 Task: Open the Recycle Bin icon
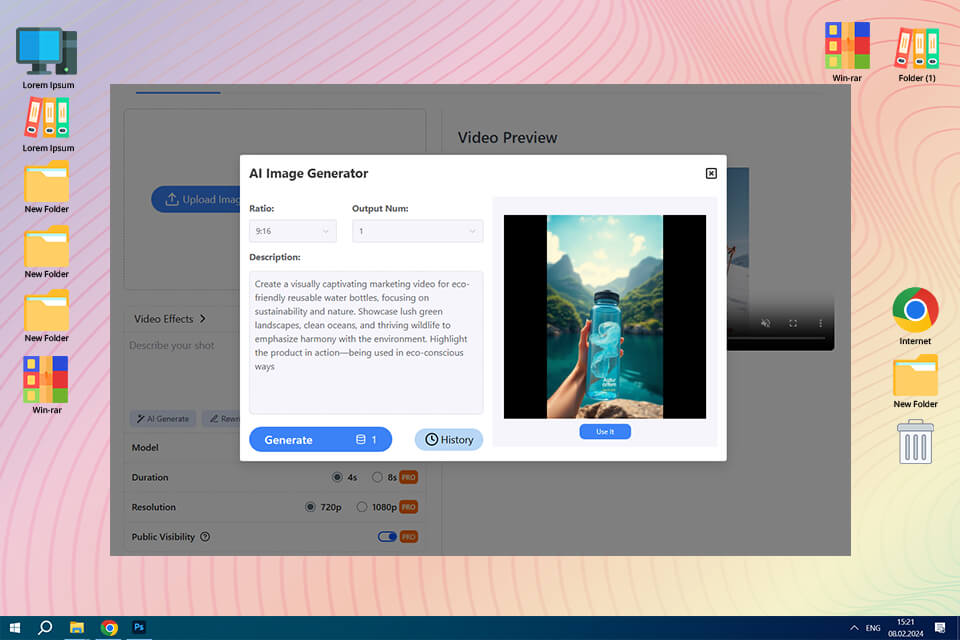point(915,442)
